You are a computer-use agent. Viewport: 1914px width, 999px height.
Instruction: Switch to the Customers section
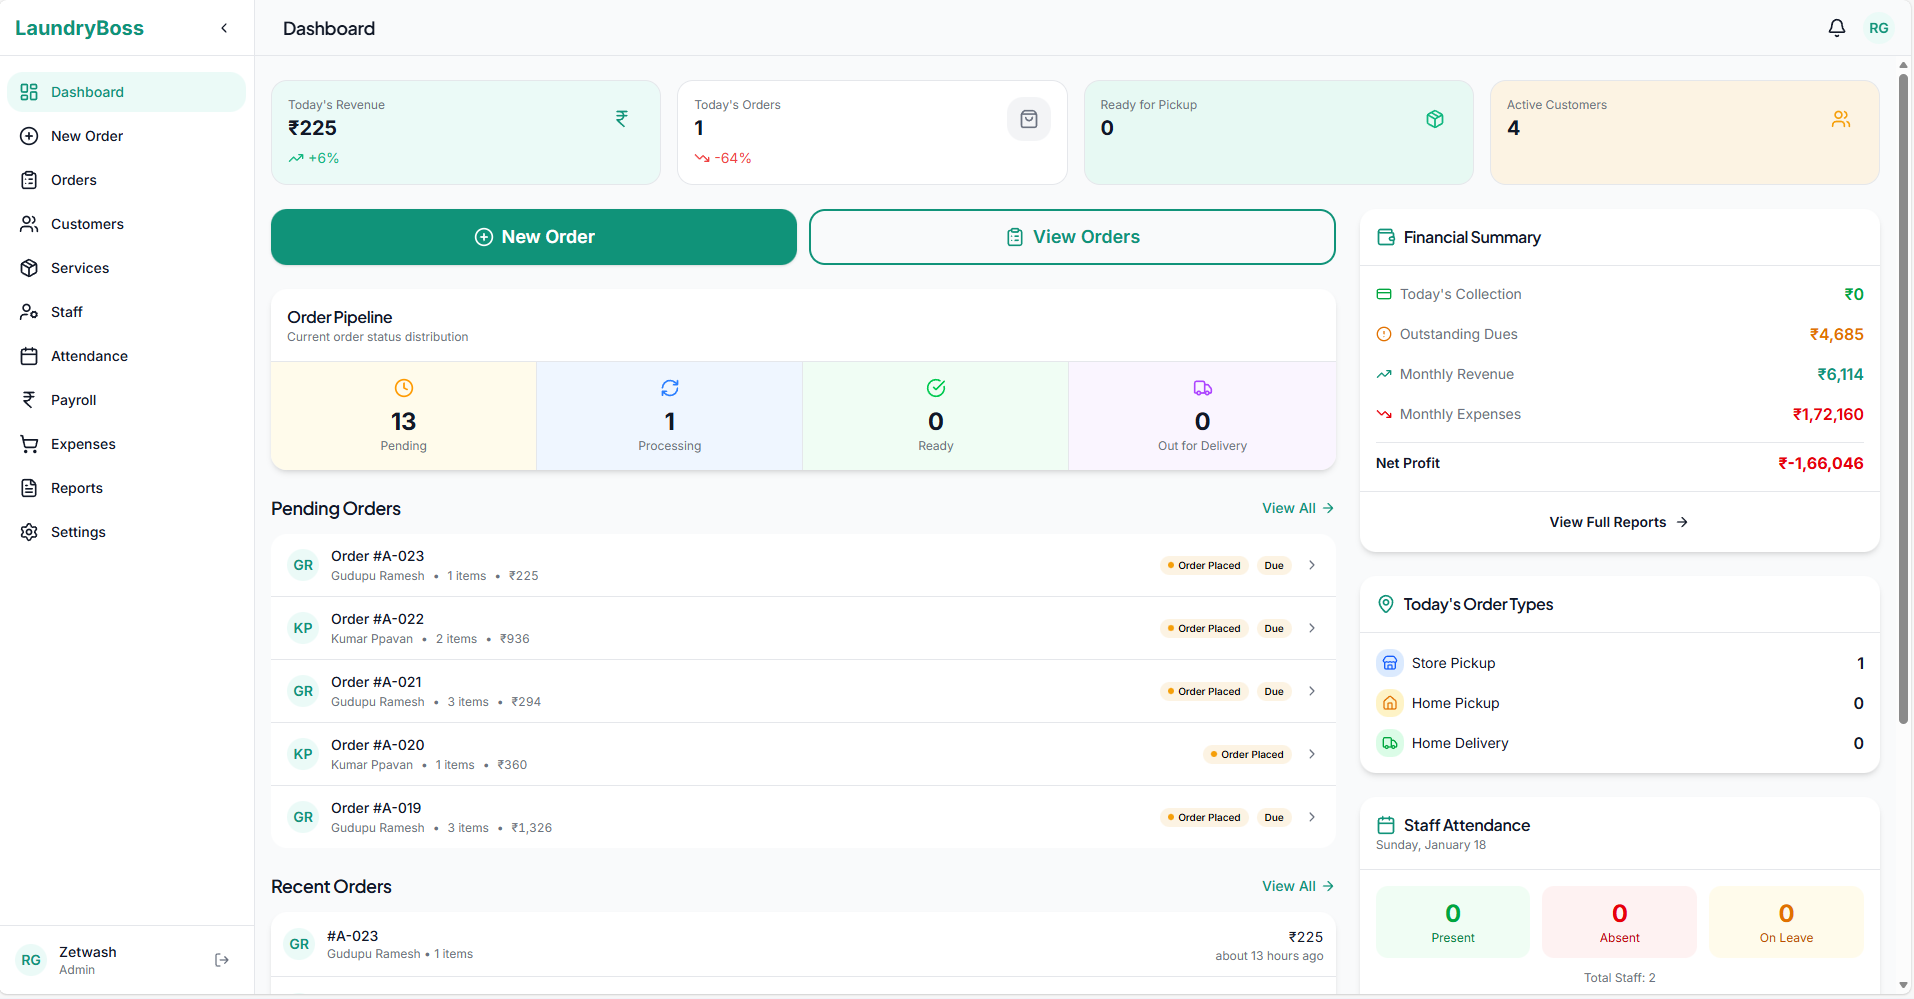pos(88,223)
